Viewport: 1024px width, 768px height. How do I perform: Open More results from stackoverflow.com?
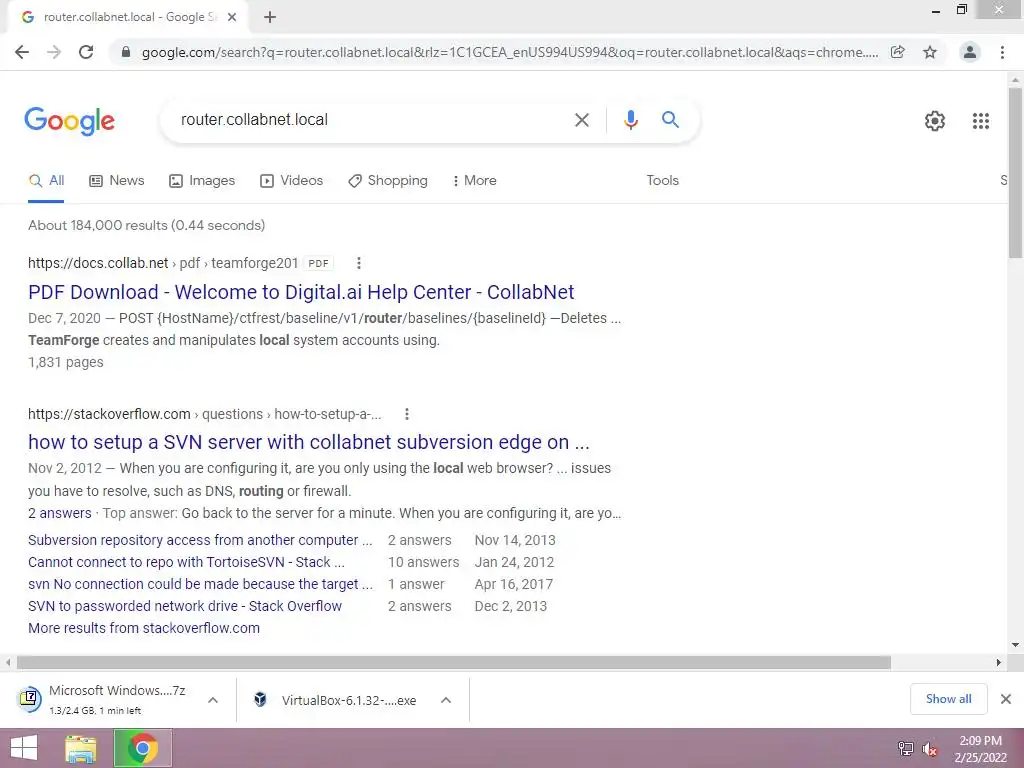pyautogui.click(x=144, y=628)
